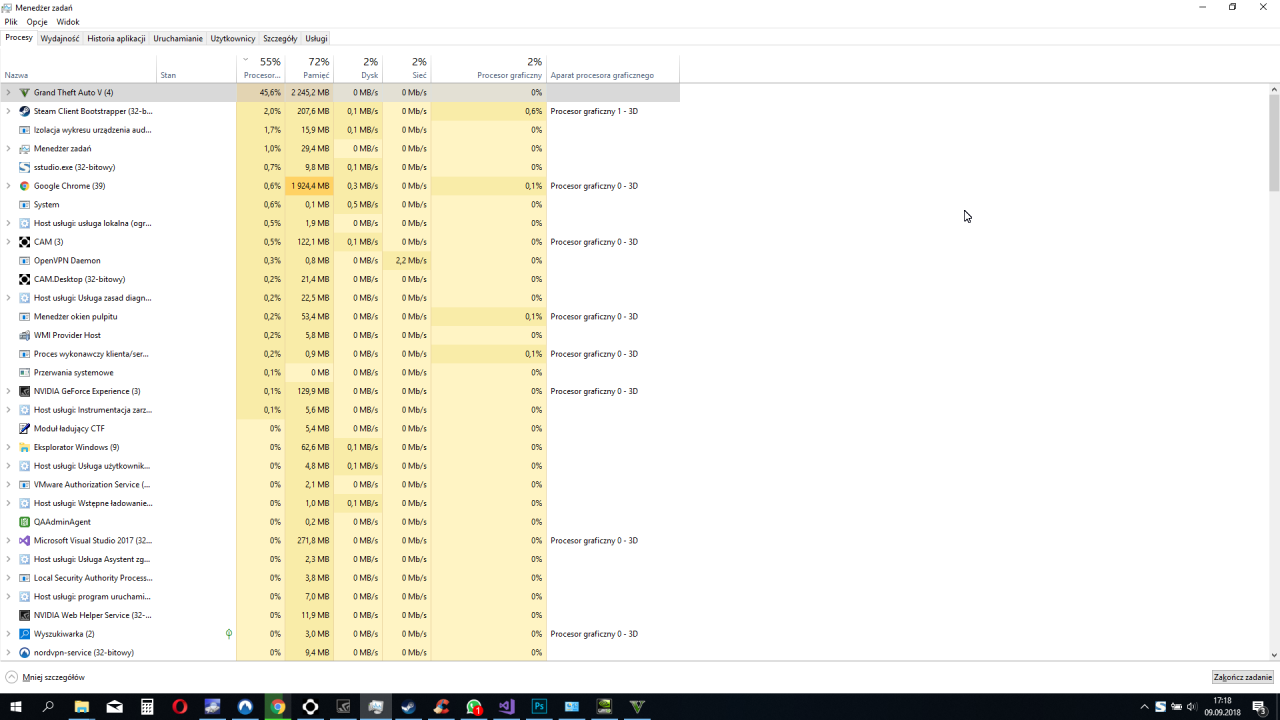Select the Local Security Authority Process row
This screenshot has height=720, width=1280.
pos(340,578)
